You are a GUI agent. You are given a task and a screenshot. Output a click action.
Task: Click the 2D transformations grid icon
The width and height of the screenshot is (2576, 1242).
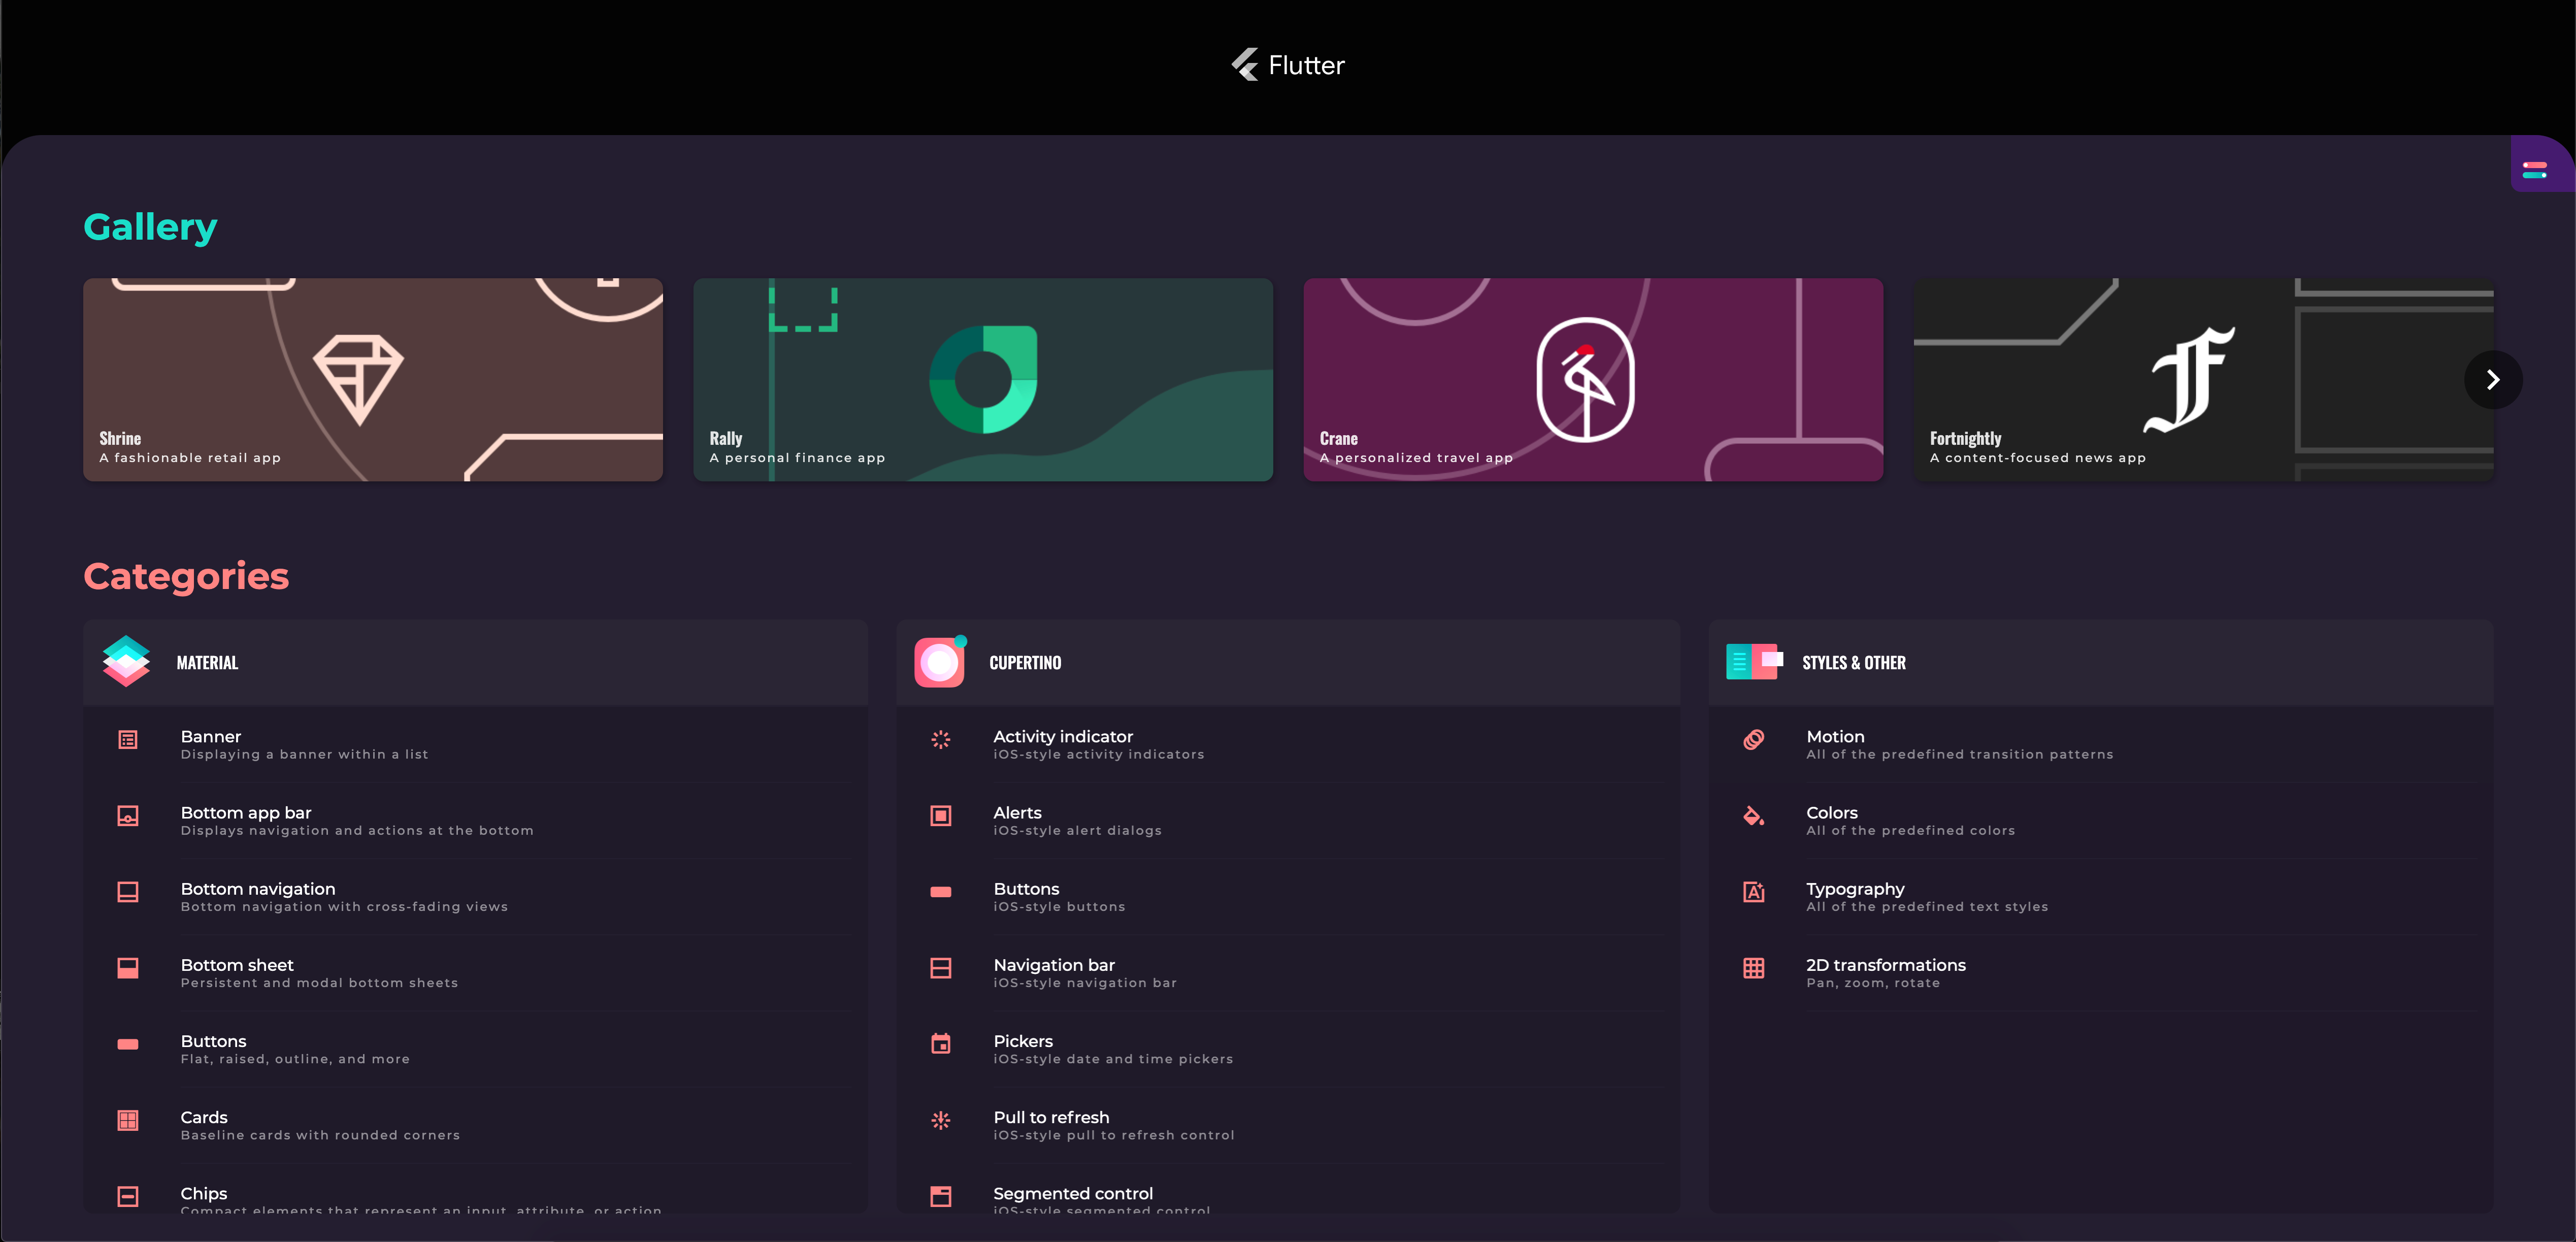[x=1754, y=968]
